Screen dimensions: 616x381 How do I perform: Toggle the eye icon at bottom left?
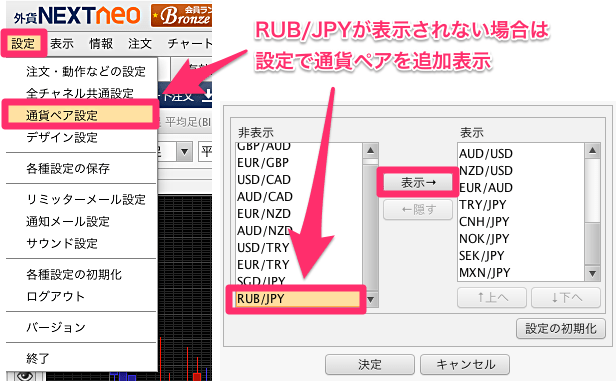tap(24, 376)
